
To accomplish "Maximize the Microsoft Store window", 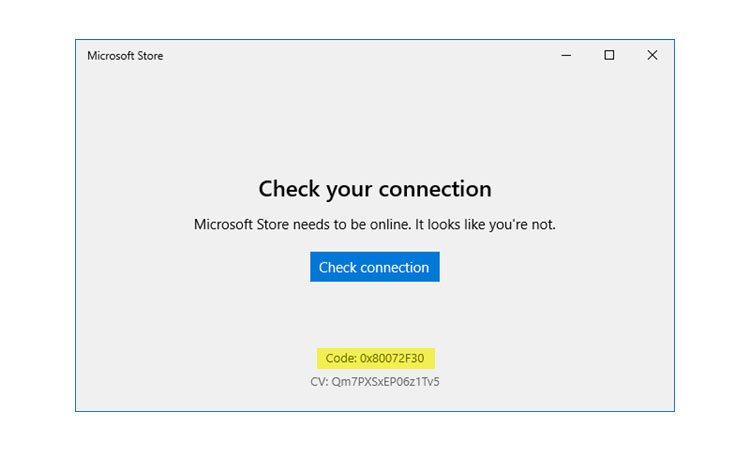I will tap(609, 56).
